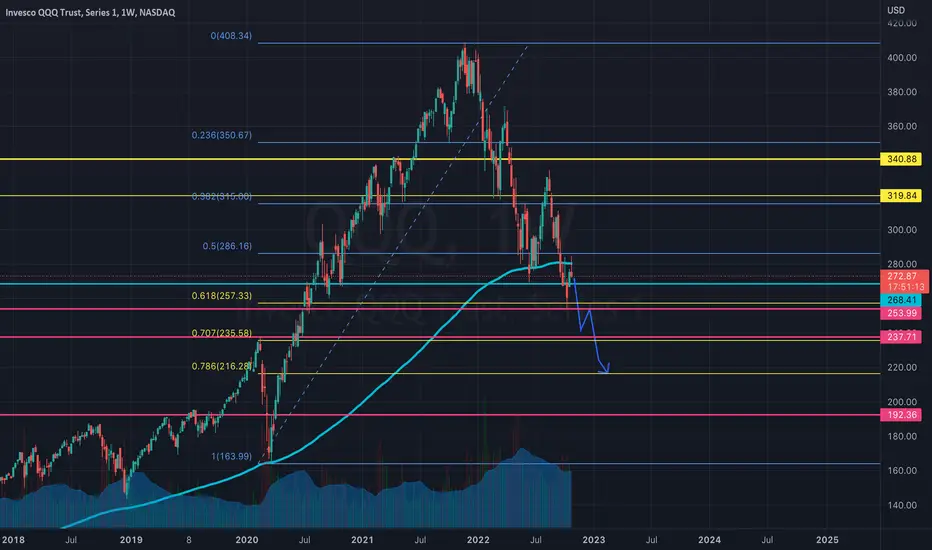Viewport: 932px width, 550px height.
Task: Click the 300.00 price axis value
Action: 902,230
